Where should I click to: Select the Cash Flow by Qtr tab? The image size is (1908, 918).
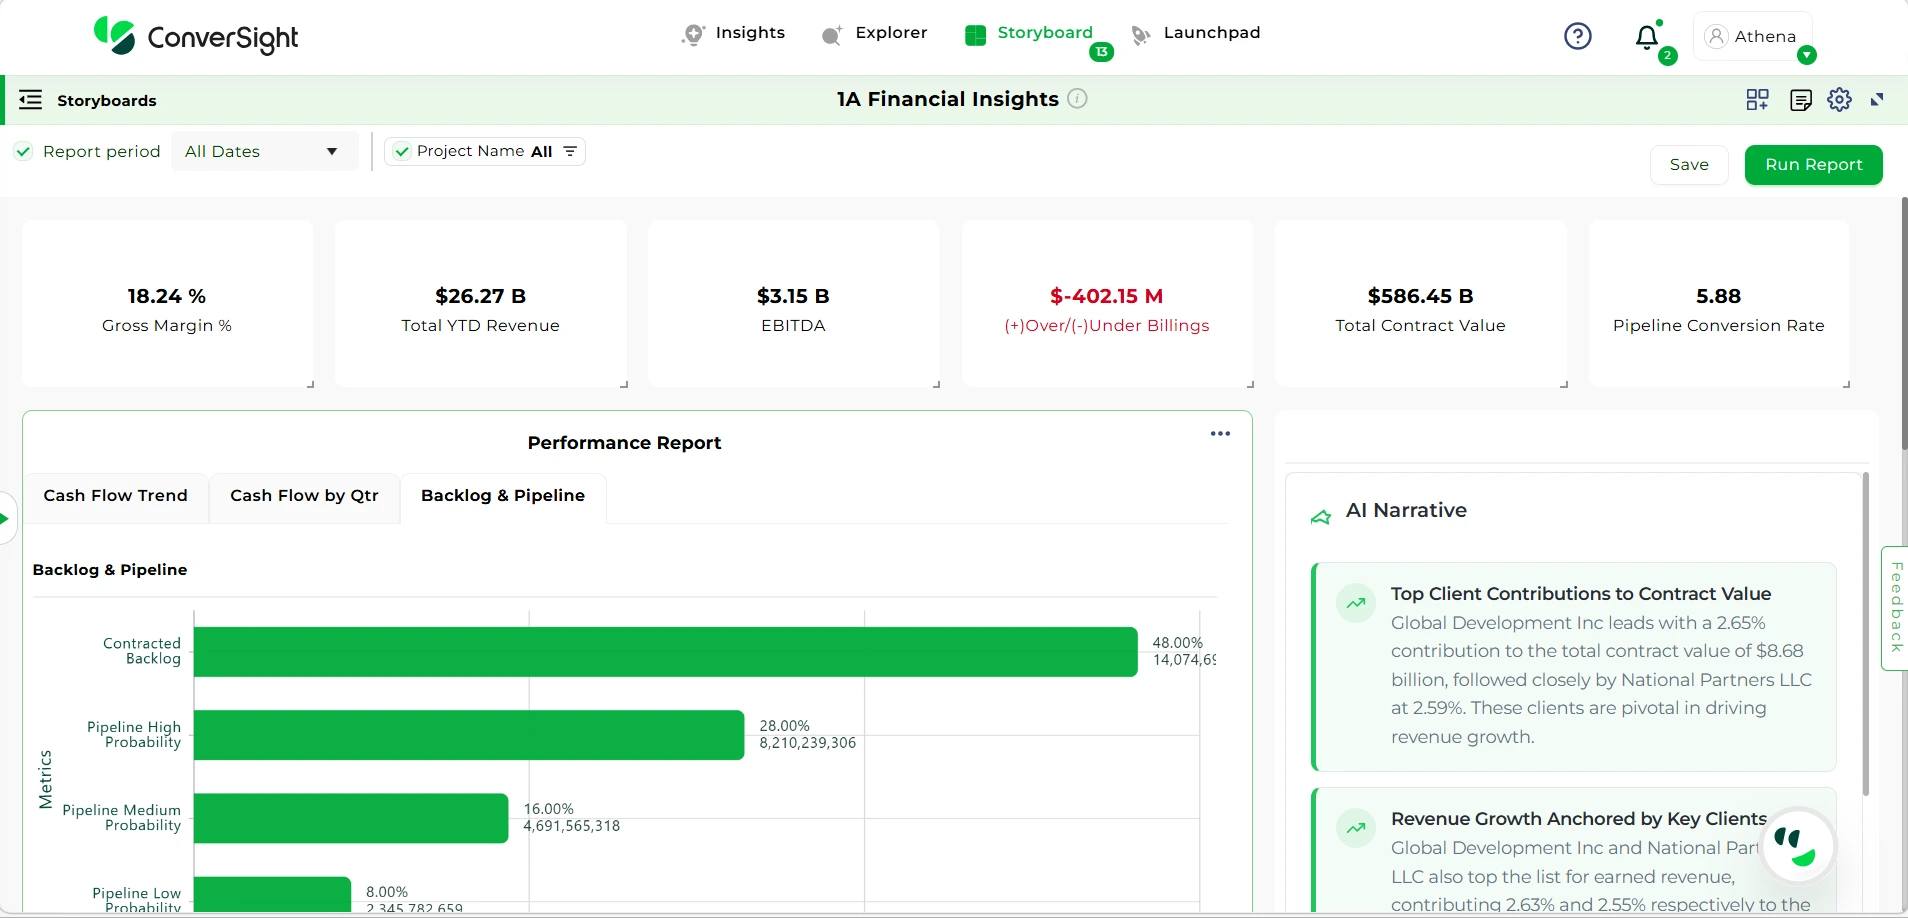coord(303,495)
